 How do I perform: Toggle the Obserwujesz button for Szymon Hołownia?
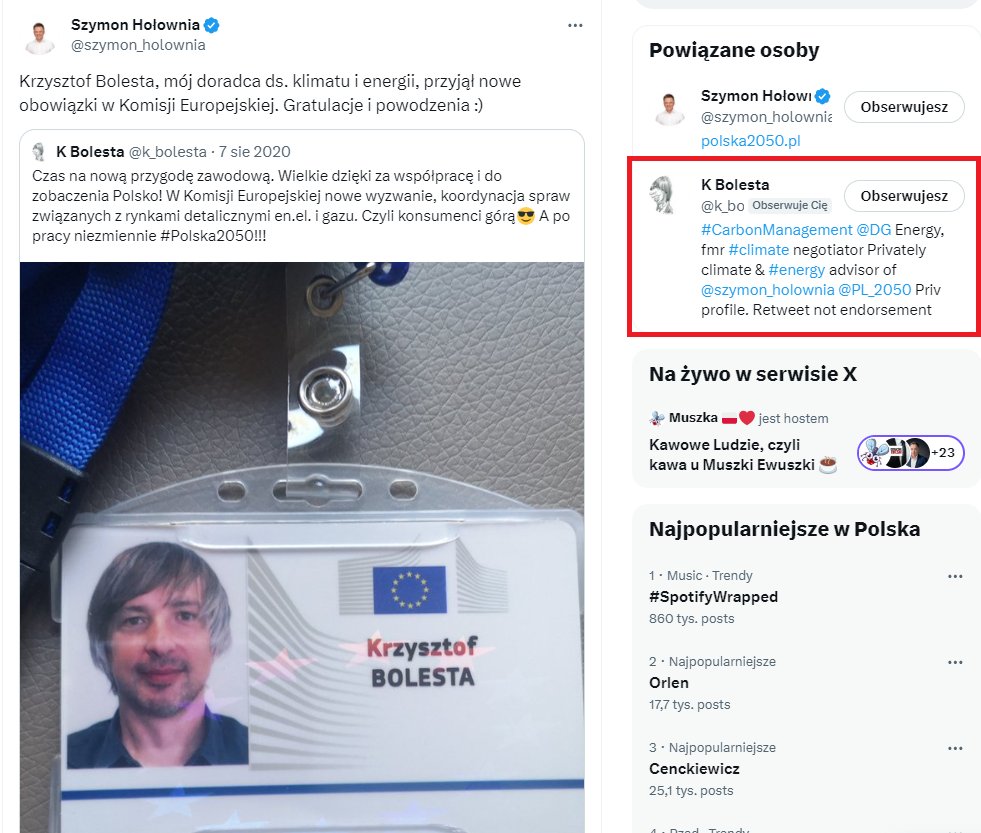pyautogui.click(x=904, y=107)
